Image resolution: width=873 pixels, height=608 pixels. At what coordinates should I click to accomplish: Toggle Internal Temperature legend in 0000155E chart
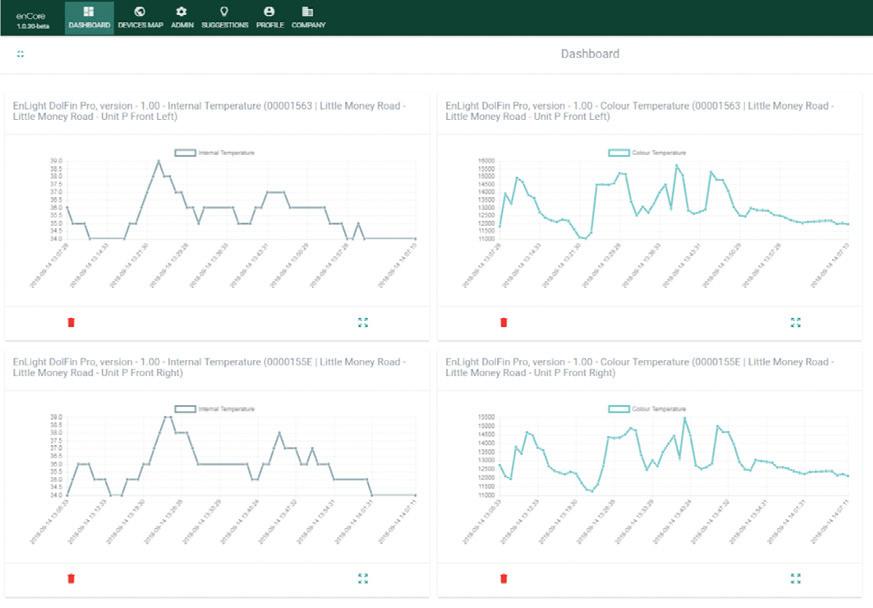pos(214,409)
